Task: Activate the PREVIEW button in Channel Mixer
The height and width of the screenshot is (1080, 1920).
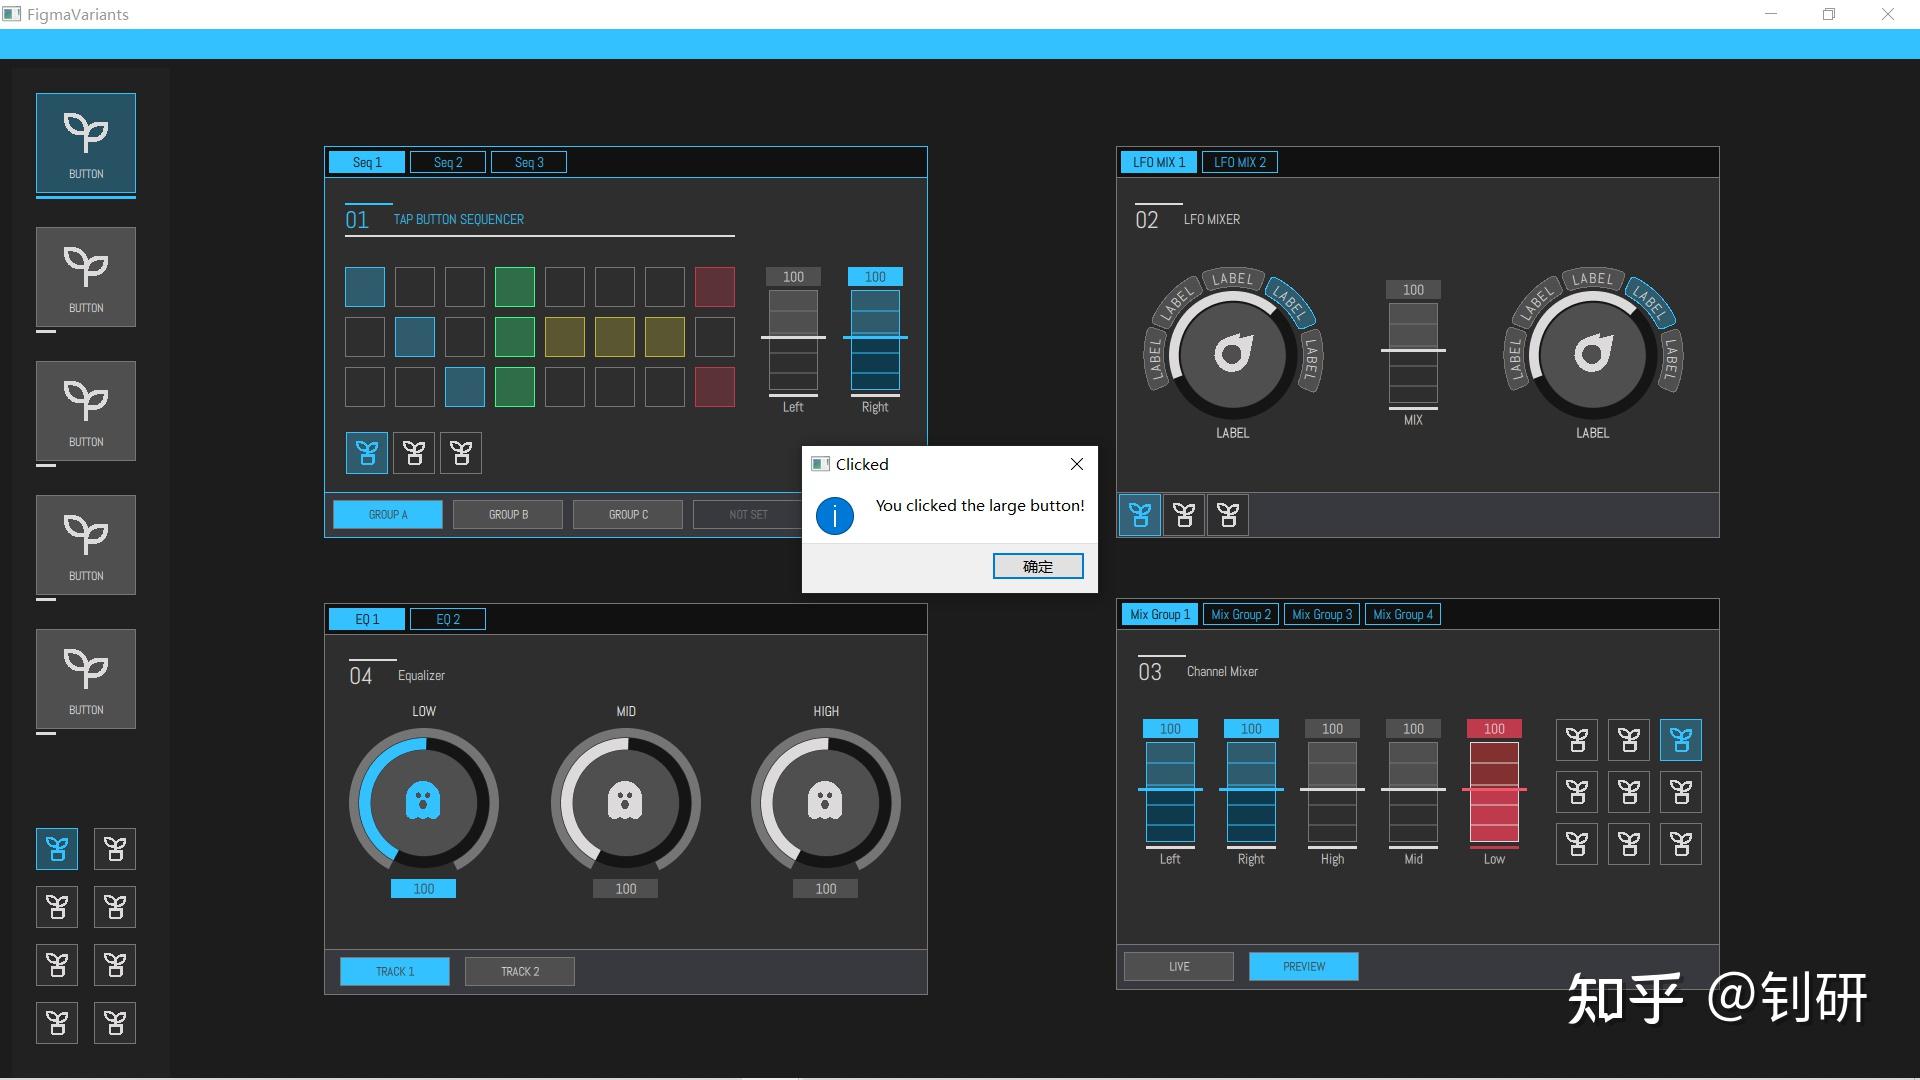Action: click(x=1302, y=965)
